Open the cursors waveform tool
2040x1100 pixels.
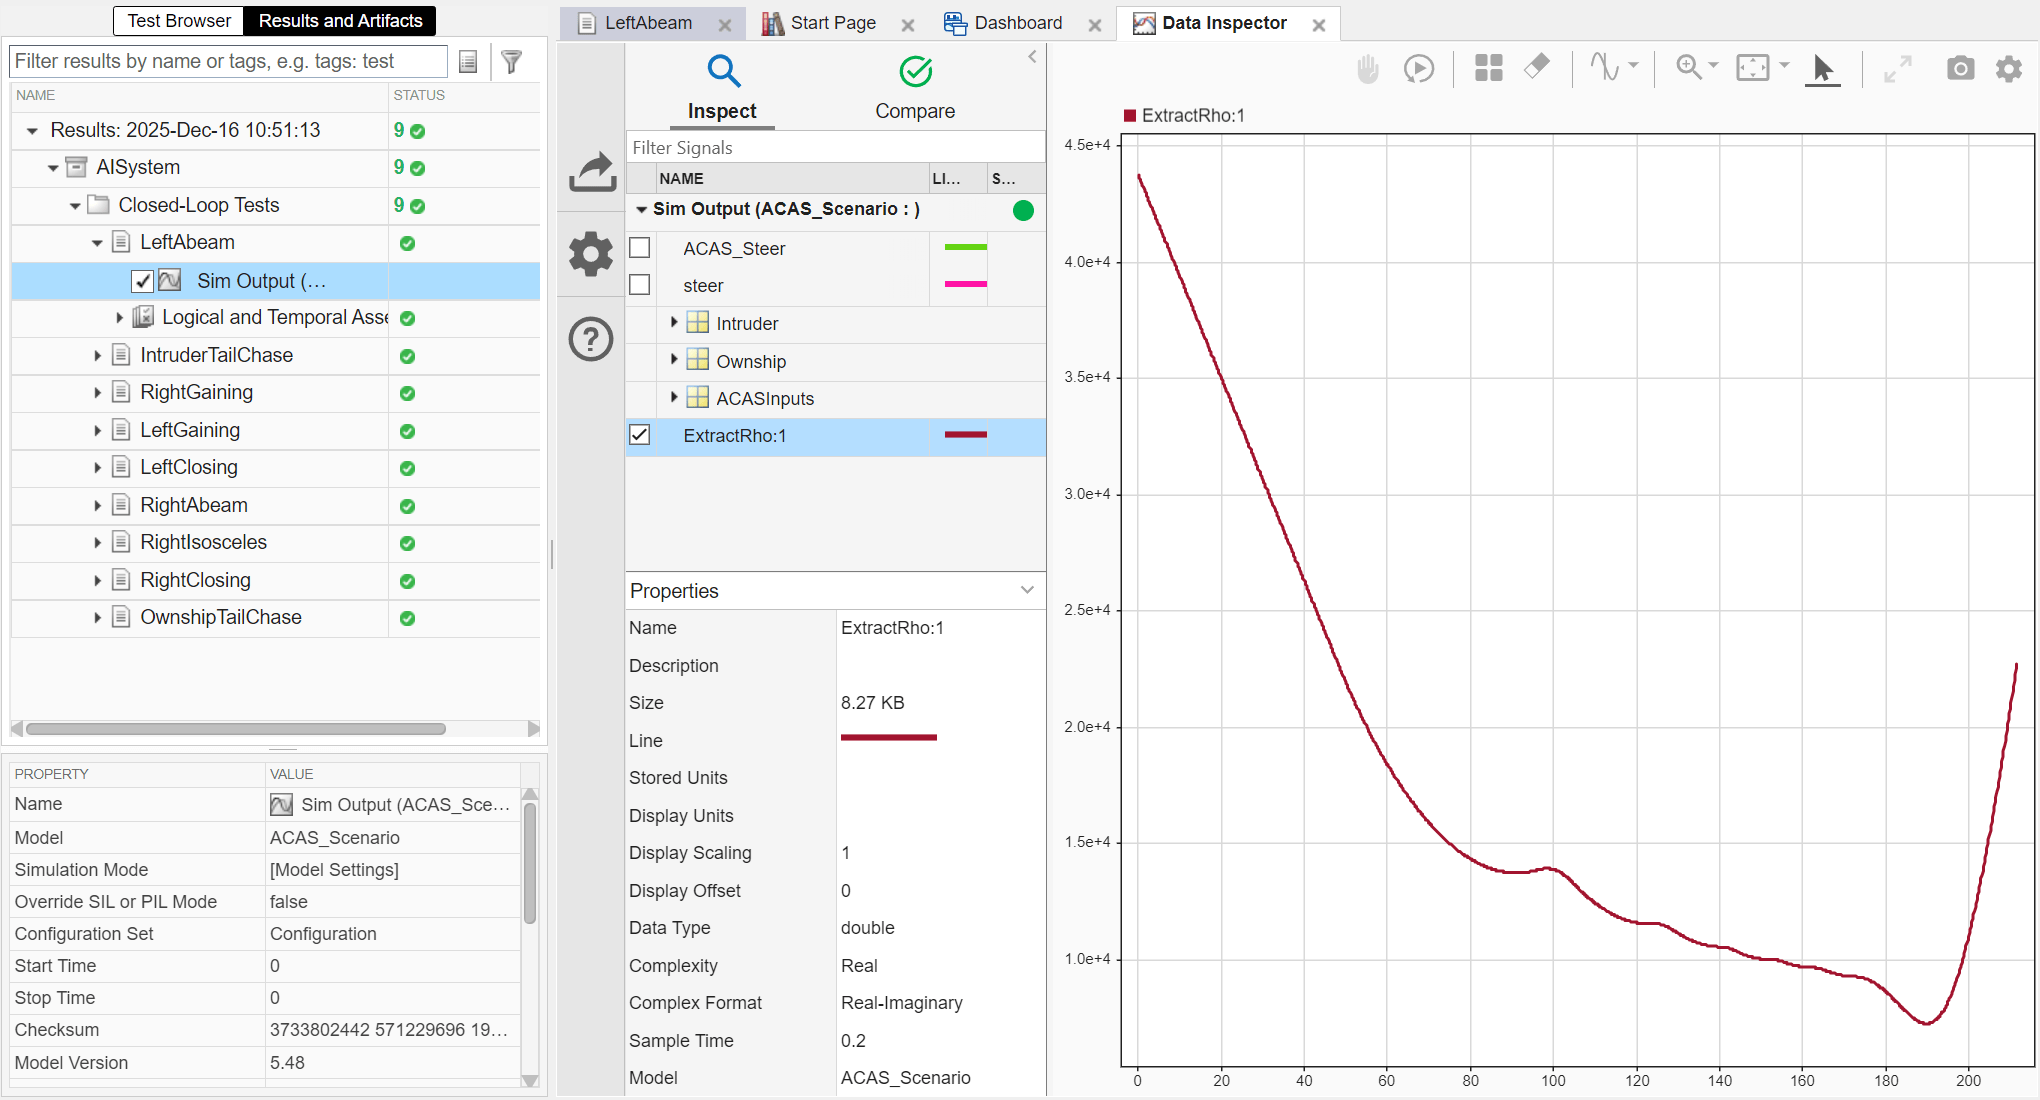[1604, 67]
